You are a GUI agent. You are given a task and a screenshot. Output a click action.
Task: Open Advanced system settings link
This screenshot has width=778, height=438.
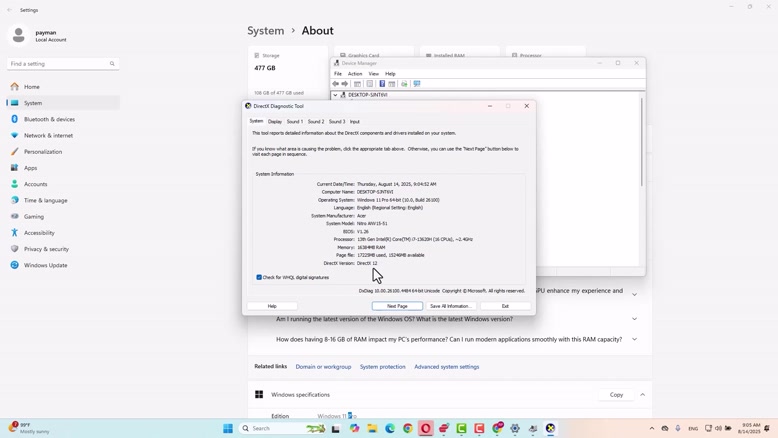point(447,367)
